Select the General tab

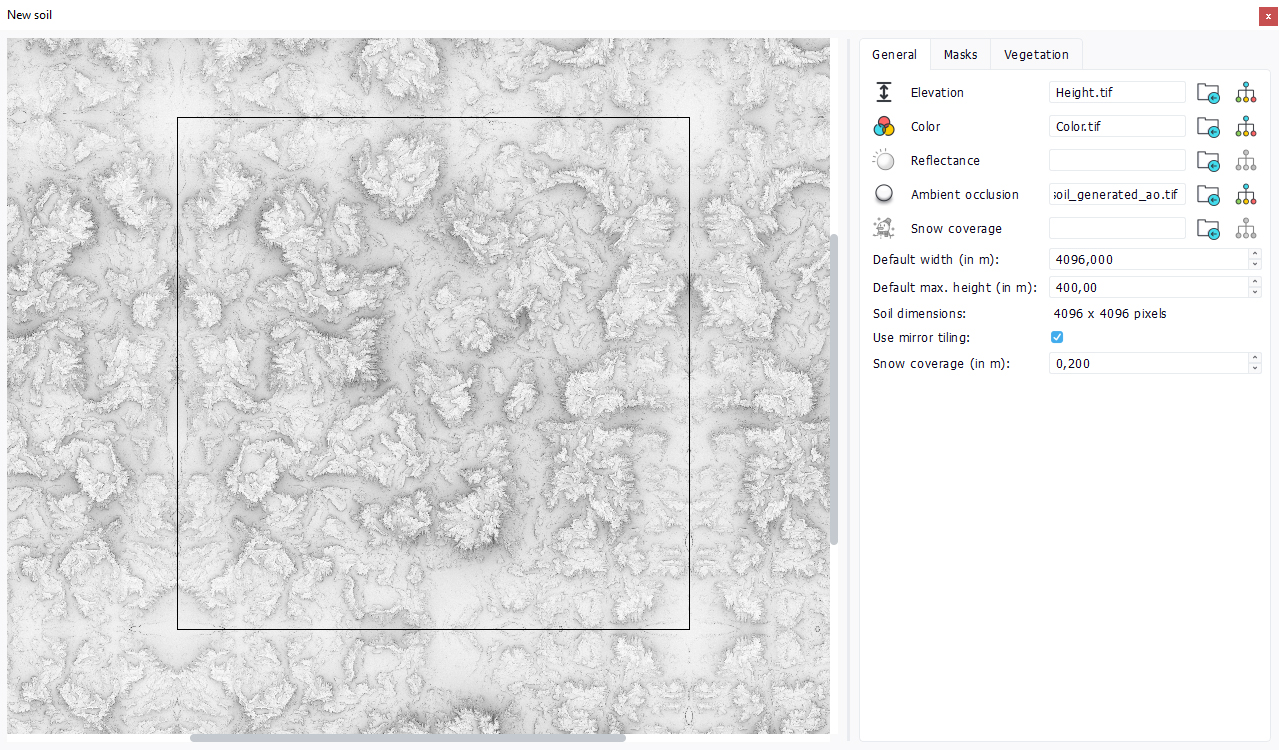[894, 55]
